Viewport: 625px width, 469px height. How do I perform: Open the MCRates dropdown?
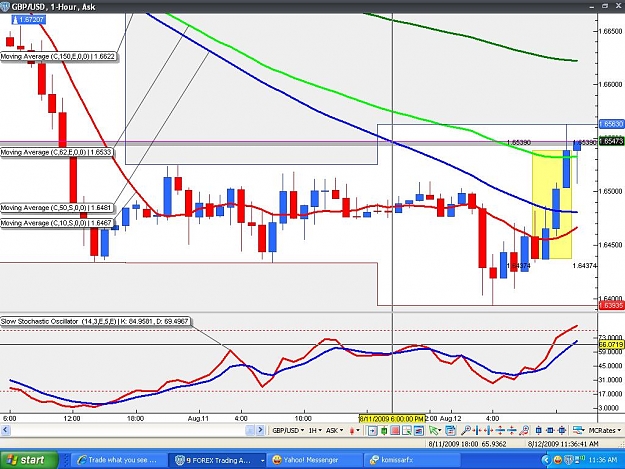click(604, 430)
